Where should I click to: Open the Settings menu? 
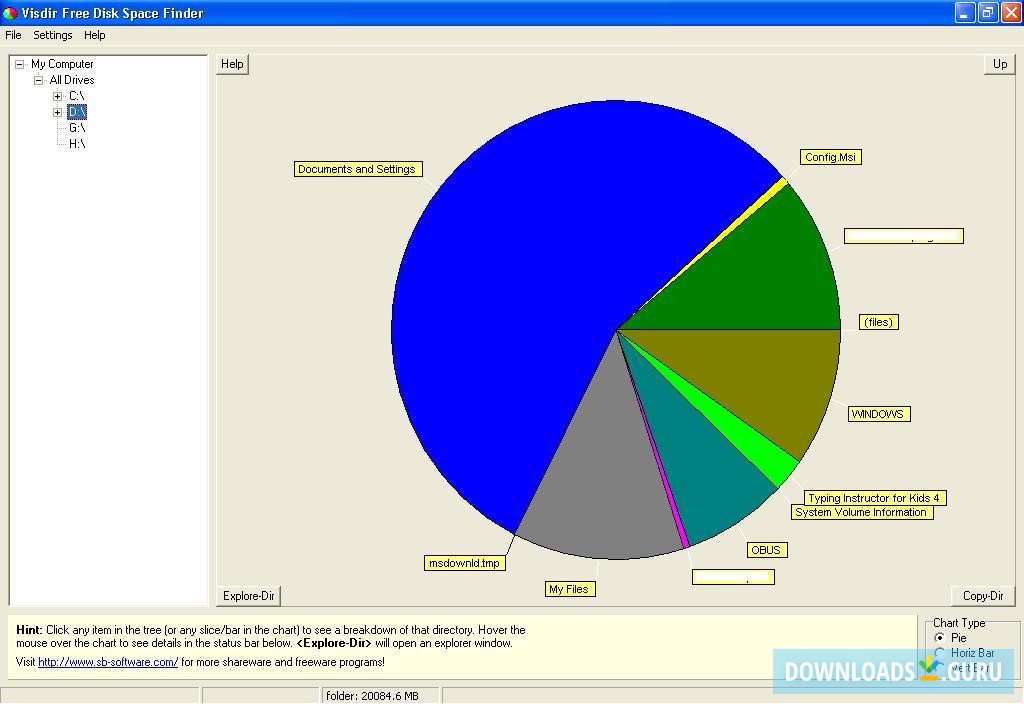tap(52, 35)
